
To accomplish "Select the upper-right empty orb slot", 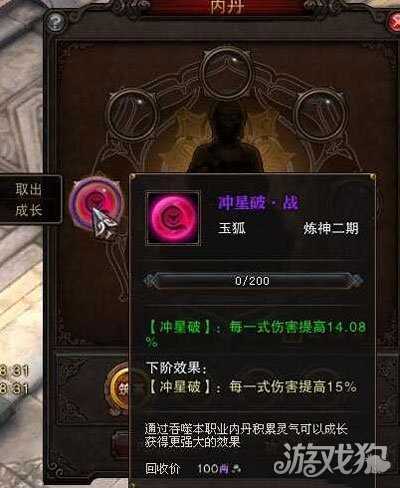I will point(319,113).
